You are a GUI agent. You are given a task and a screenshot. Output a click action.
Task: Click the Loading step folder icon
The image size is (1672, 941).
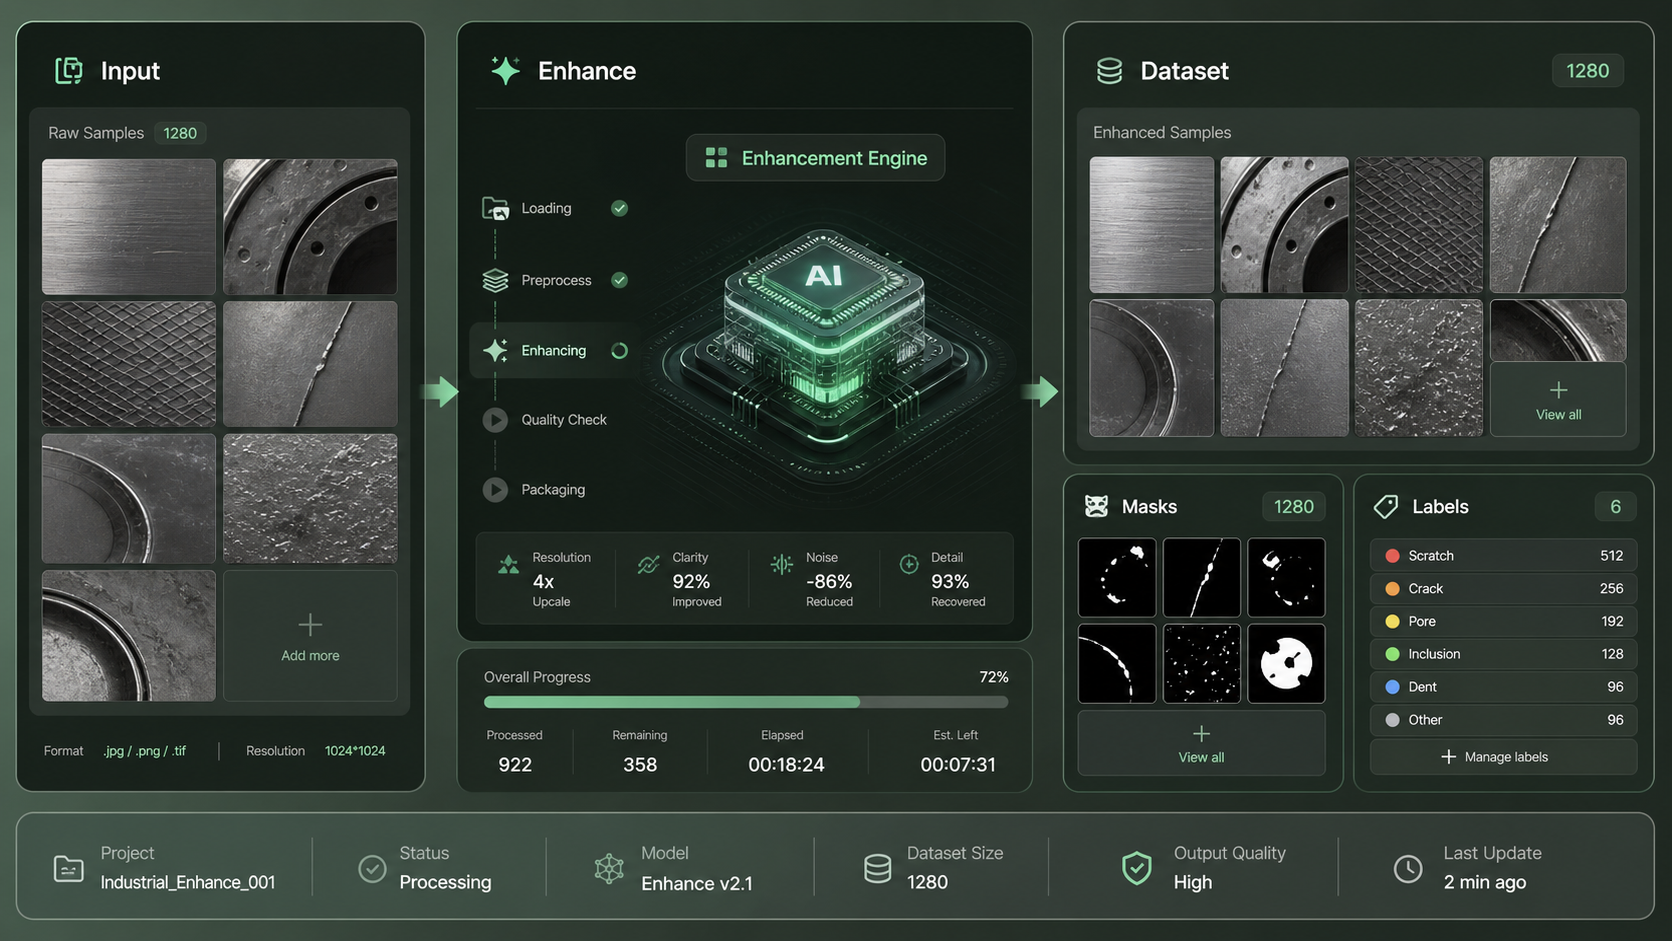pos(495,208)
